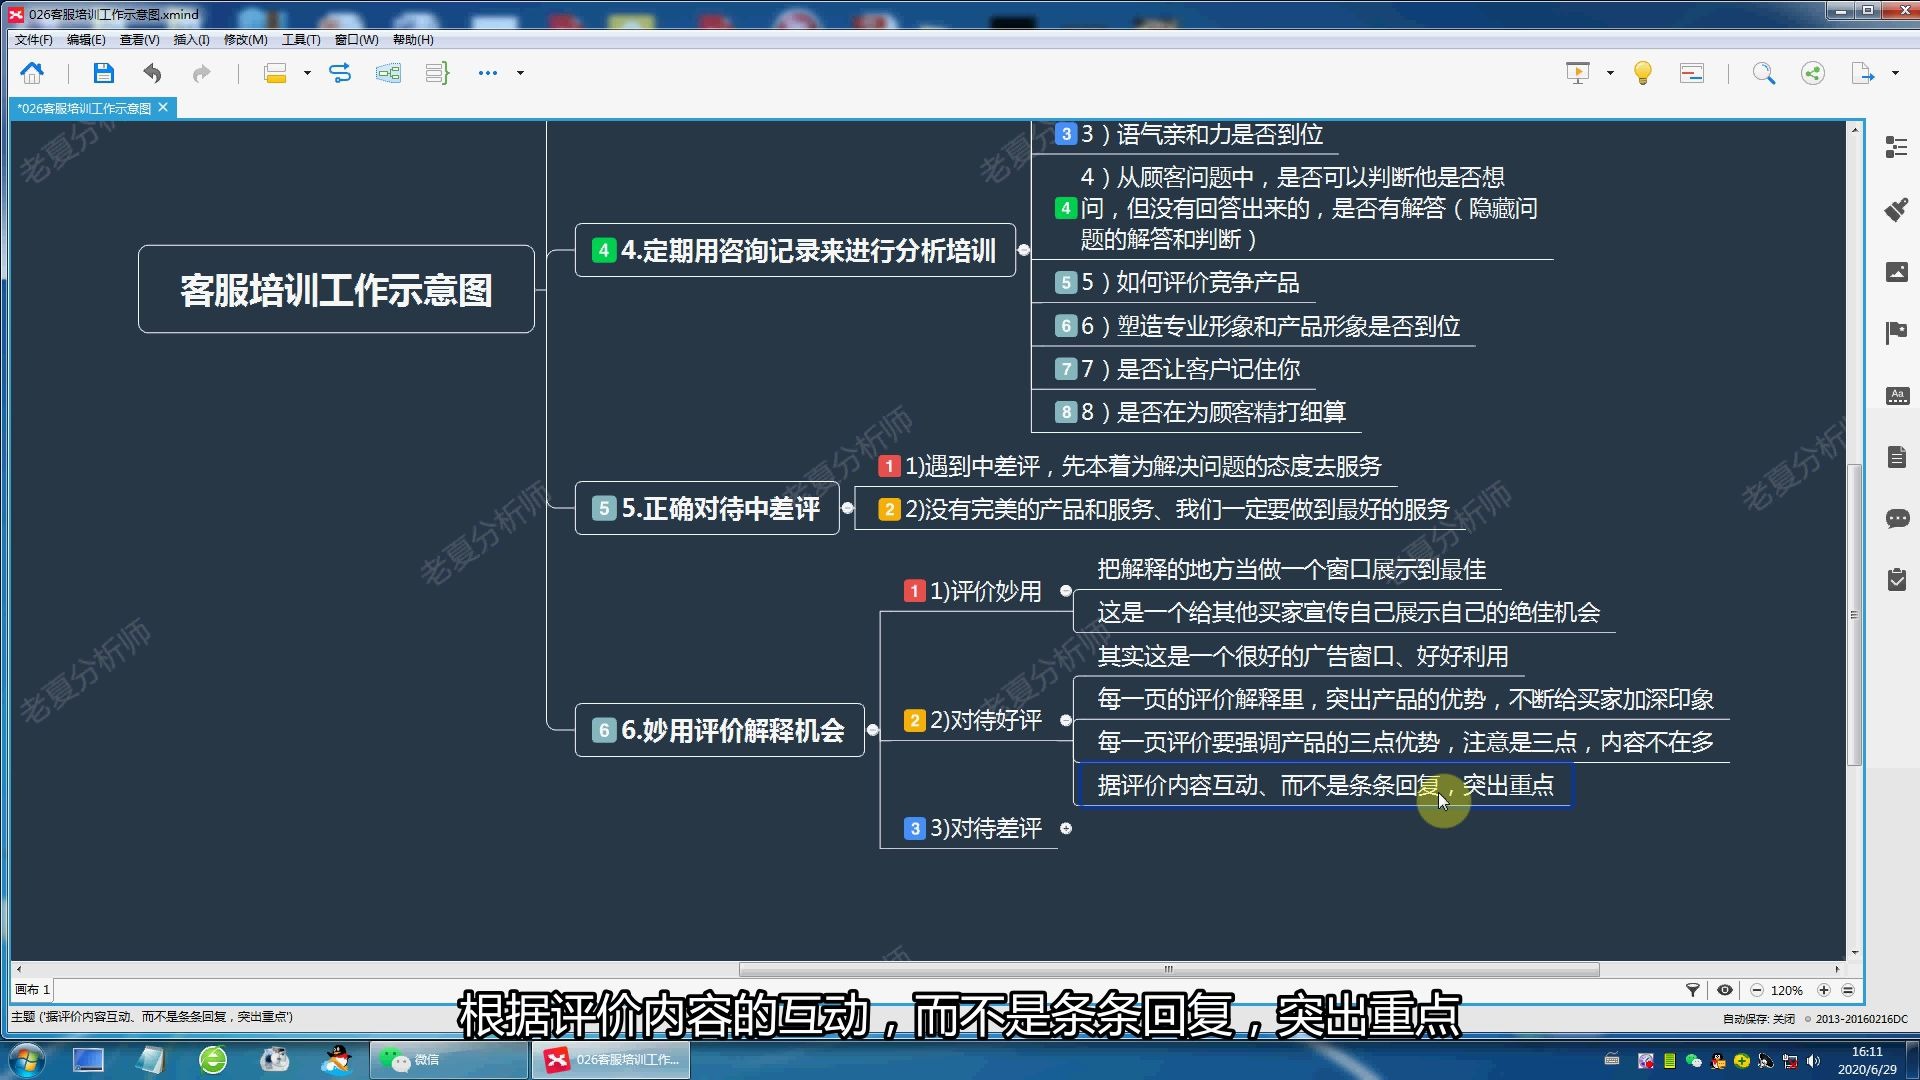Open the dropdown arrow next to the topic insert icon
Viewport: 1920px width, 1080px height.
pyautogui.click(x=307, y=73)
